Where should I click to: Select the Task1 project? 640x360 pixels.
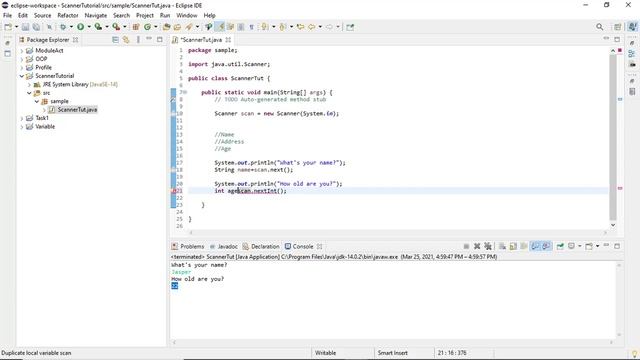(42, 118)
